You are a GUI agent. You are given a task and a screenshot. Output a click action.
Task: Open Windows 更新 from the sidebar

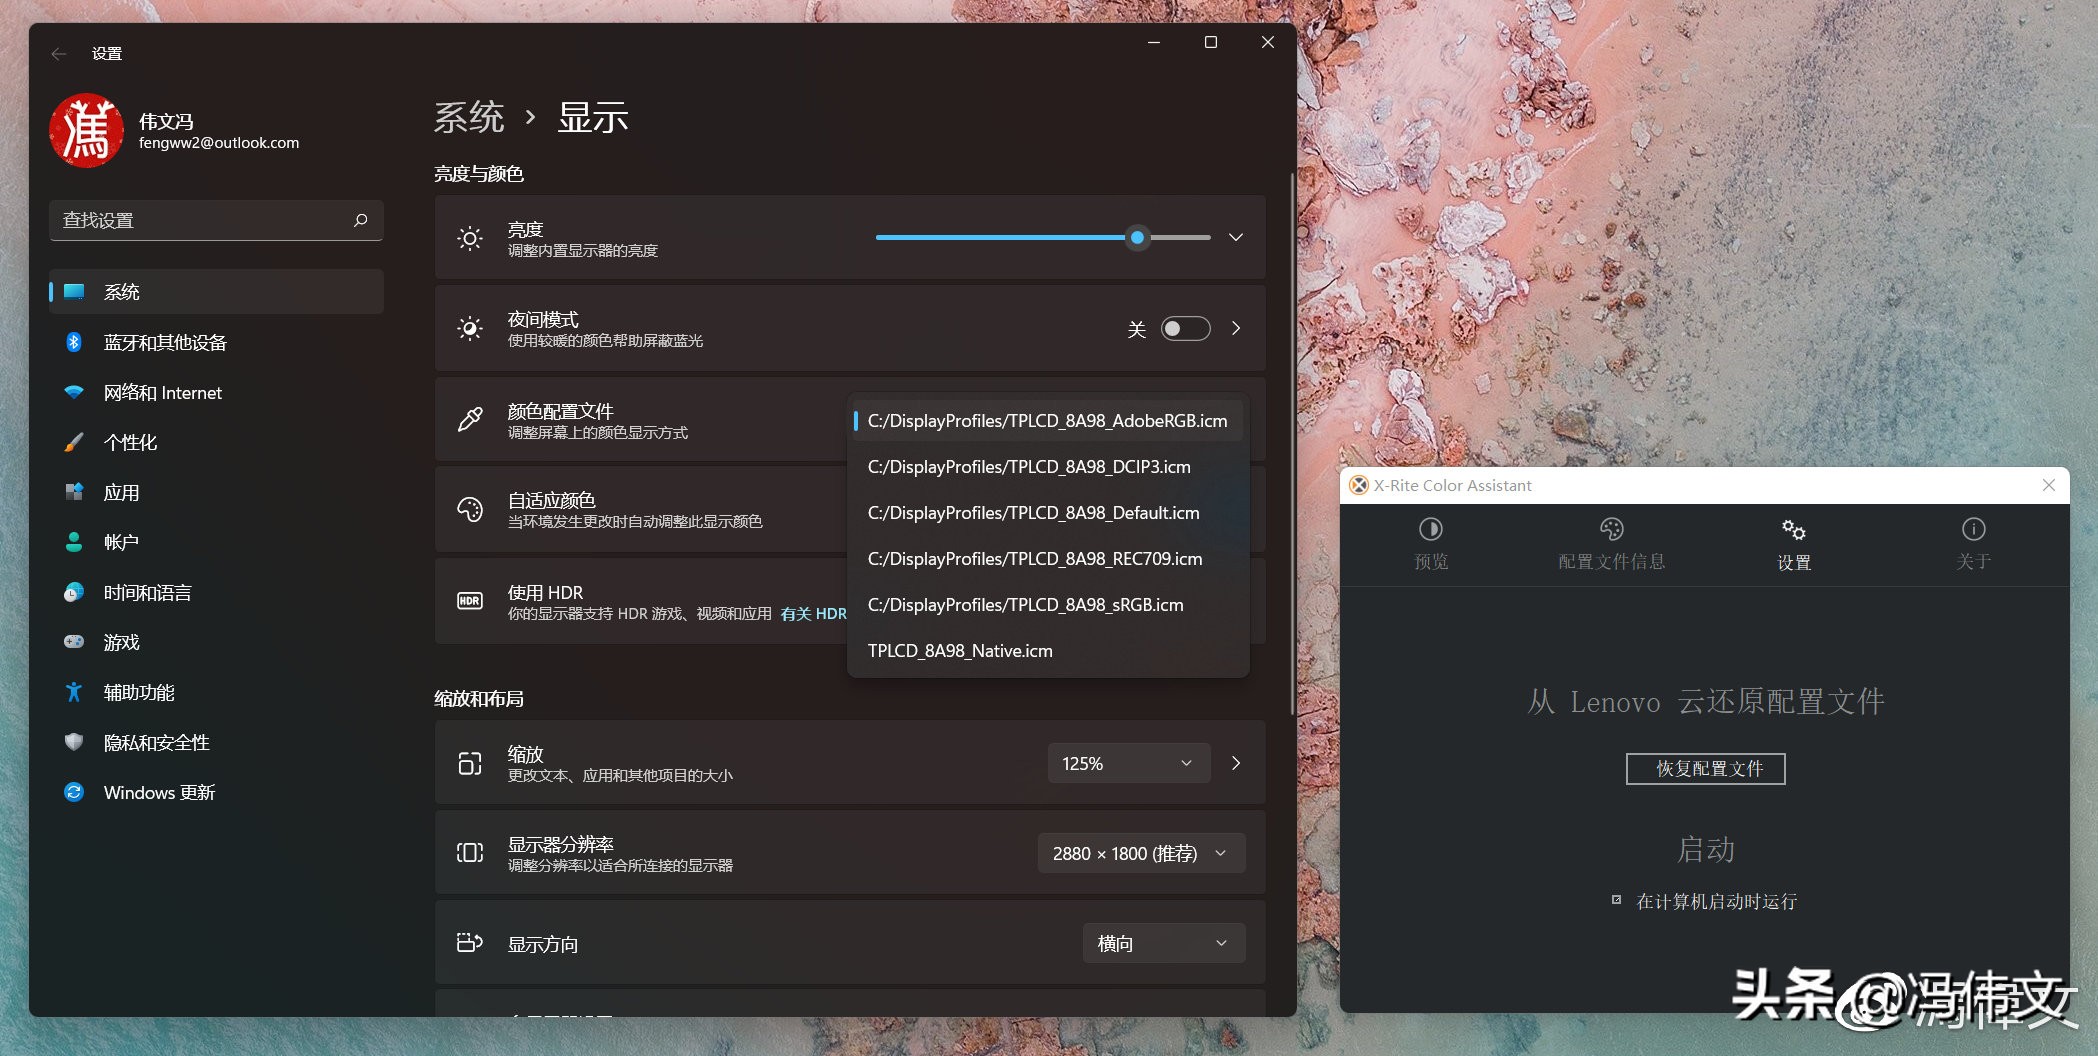tap(158, 792)
